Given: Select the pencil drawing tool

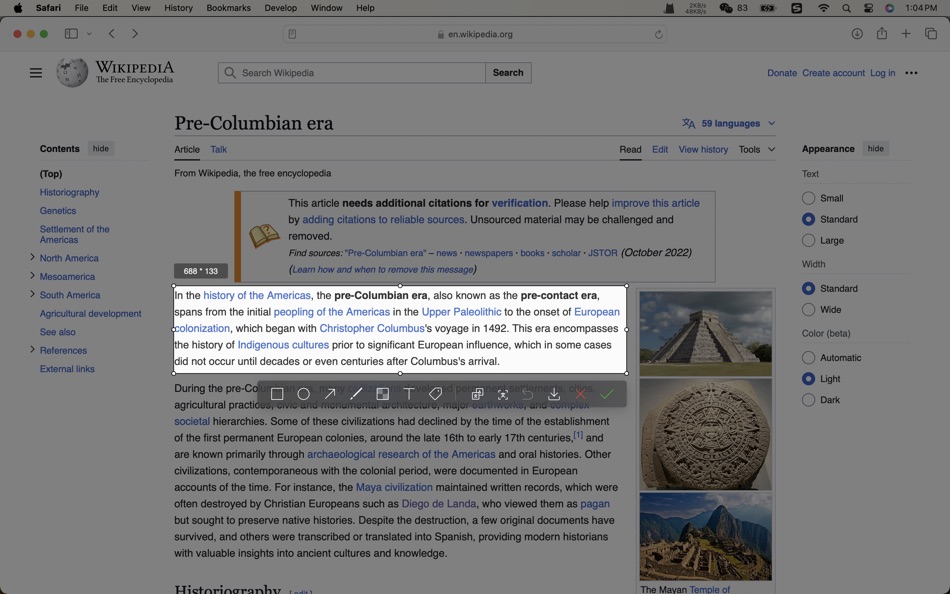Looking at the screenshot, I should pyautogui.click(x=356, y=394).
